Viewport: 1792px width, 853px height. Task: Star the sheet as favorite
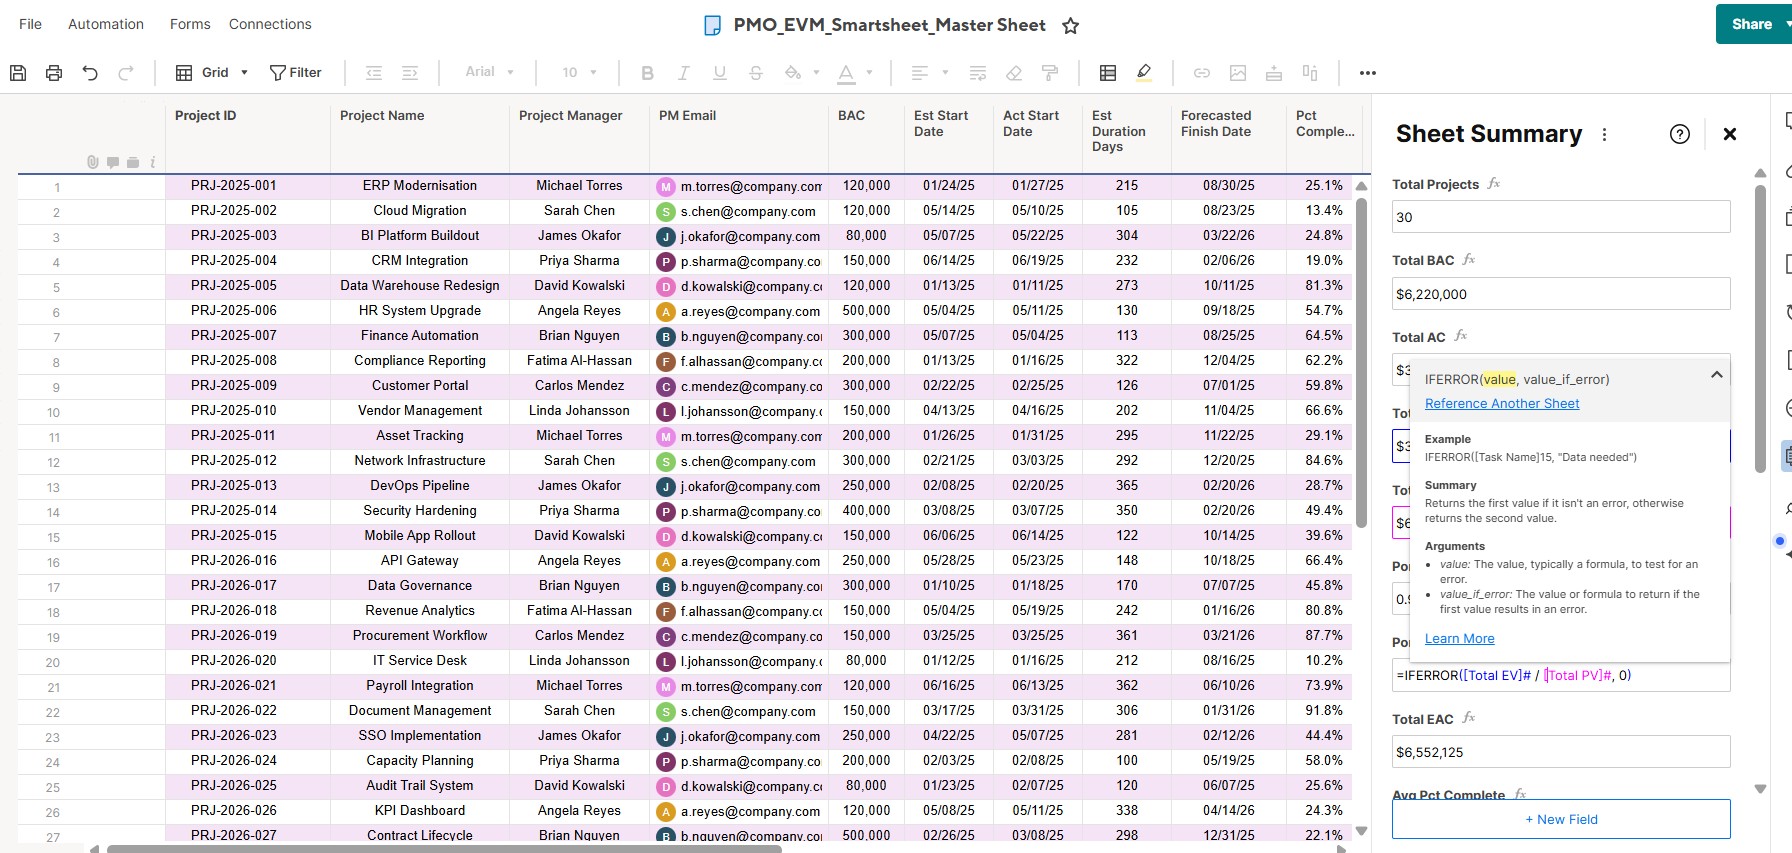pyautogui.click(x=1070, y=26)
